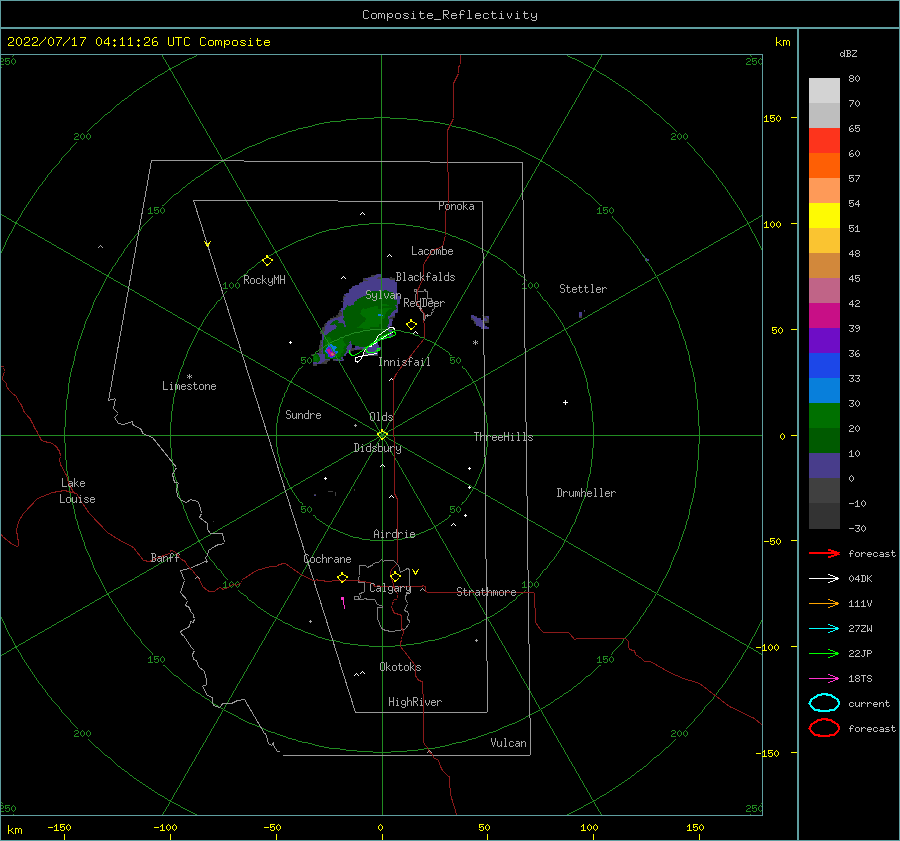The width and height of the screenshot is (900, 841).
Task: Click the Composite_Reflectivity title
Action: click(450, 15)
